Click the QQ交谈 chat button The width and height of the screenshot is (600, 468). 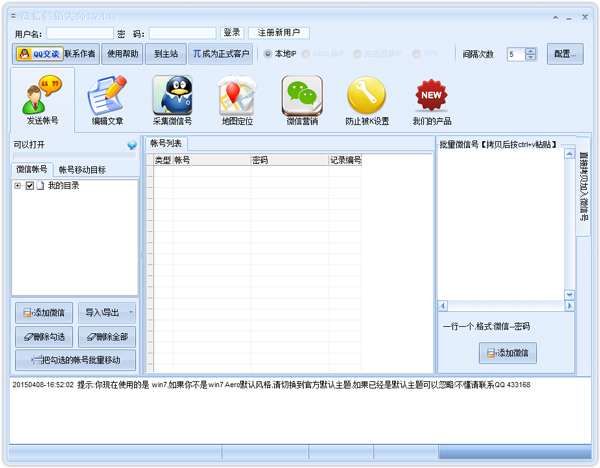click(x=39, y=54)
